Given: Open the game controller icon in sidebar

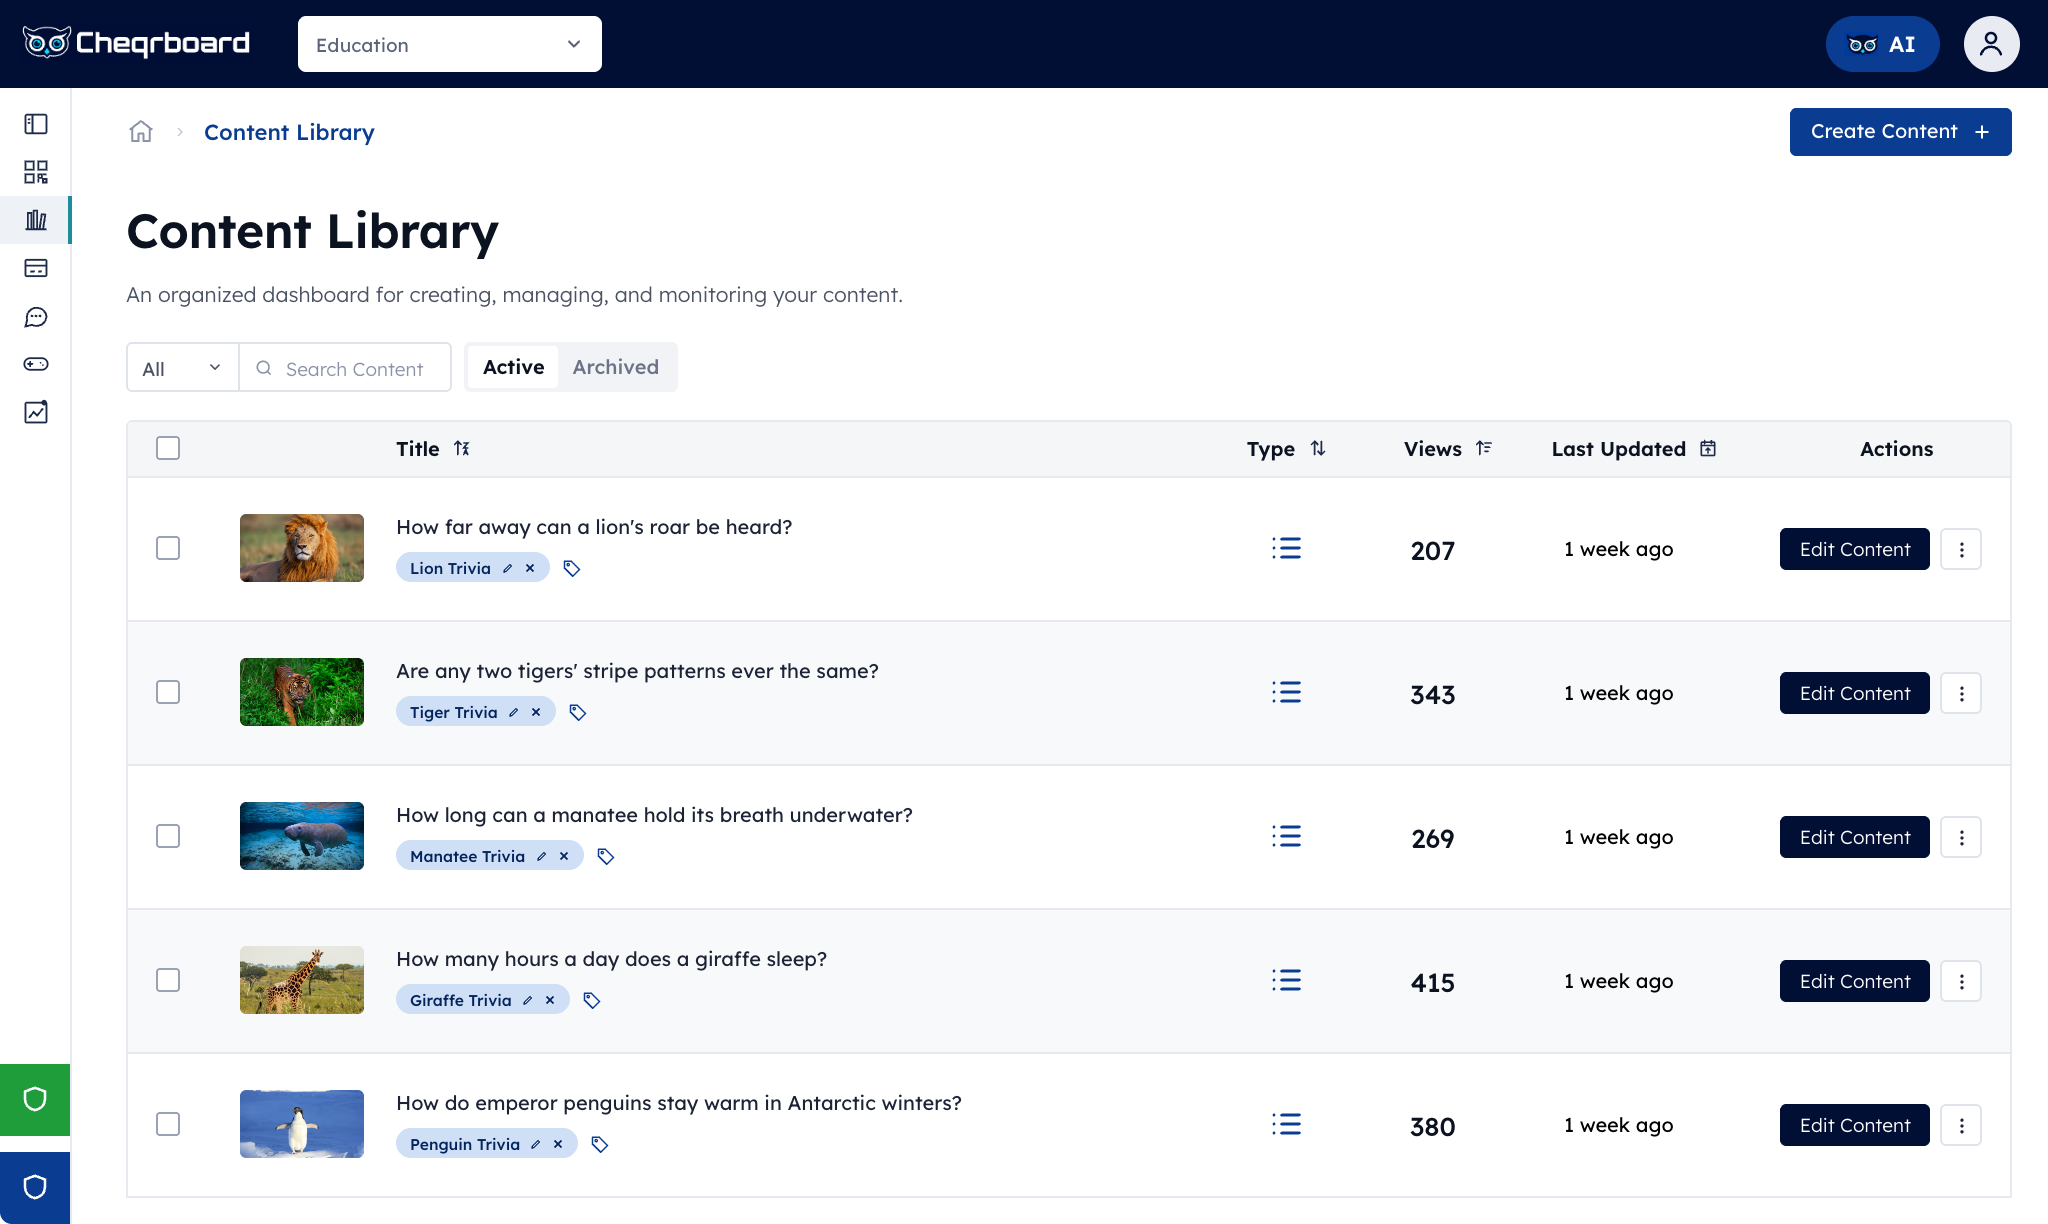Looking at the screenshot, I should [36, 364].
